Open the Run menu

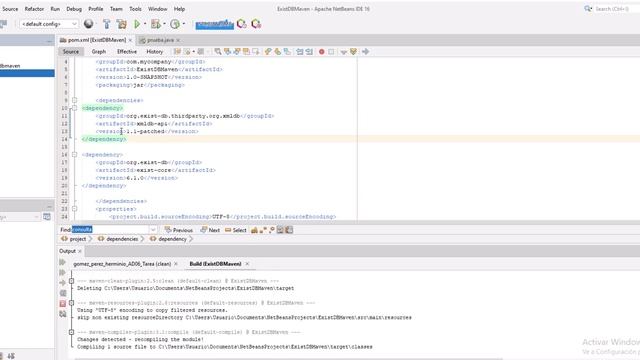(55, 9)
